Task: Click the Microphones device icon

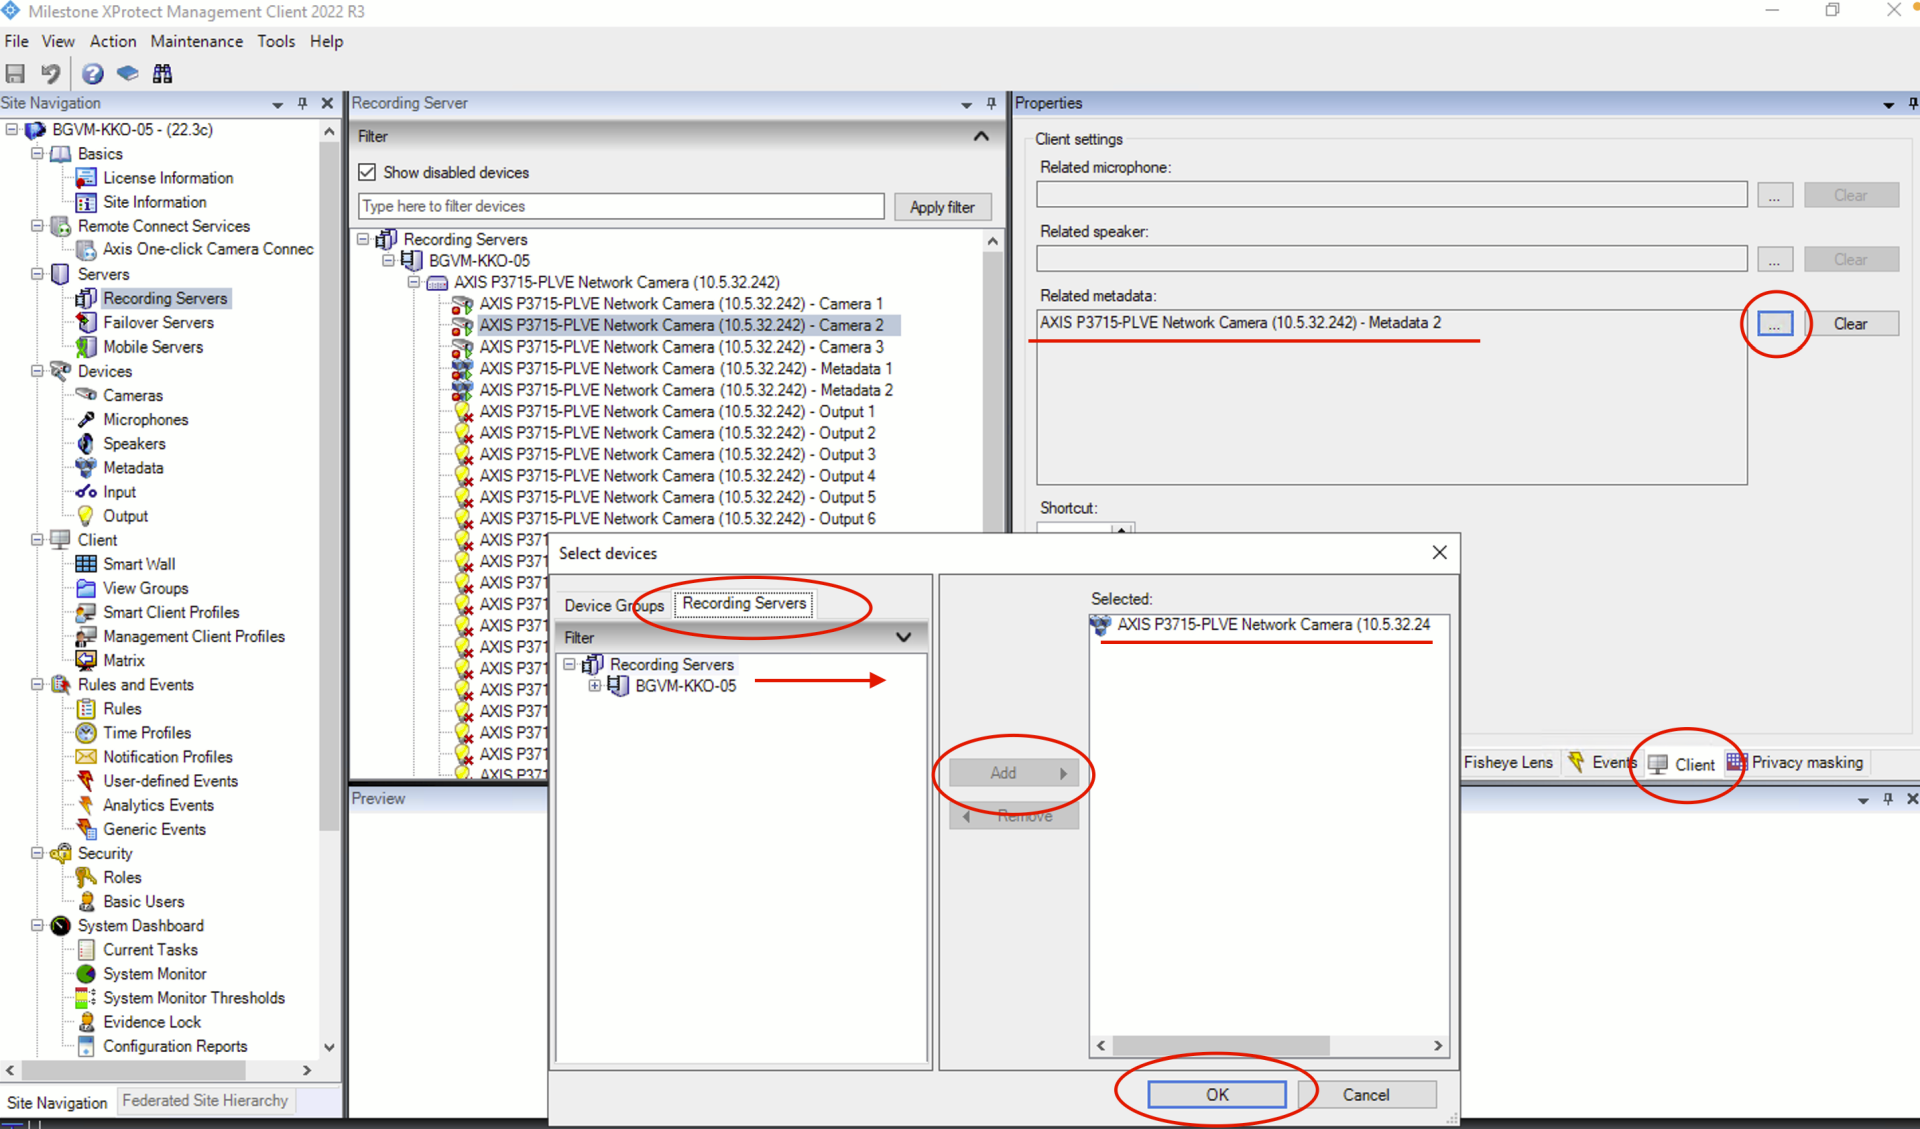Action: pos(86,420)
